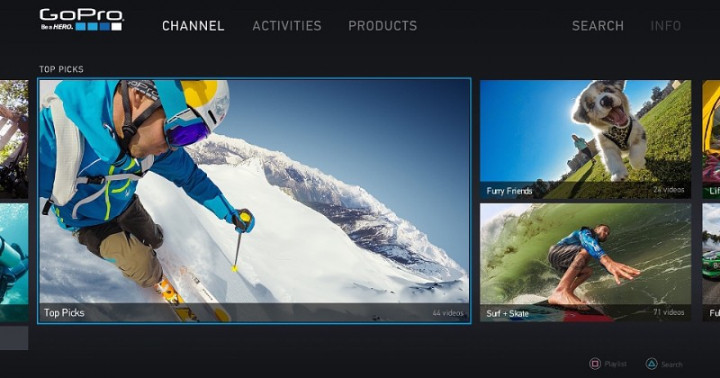Click the triangle Search button icon
Screen dimensions: 720x378
point(651,364)
